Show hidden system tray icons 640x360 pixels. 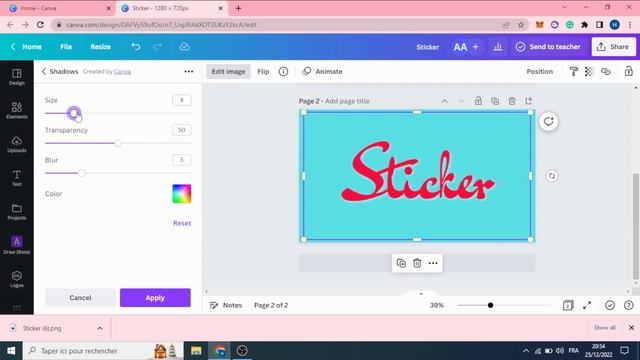point(526,351)
